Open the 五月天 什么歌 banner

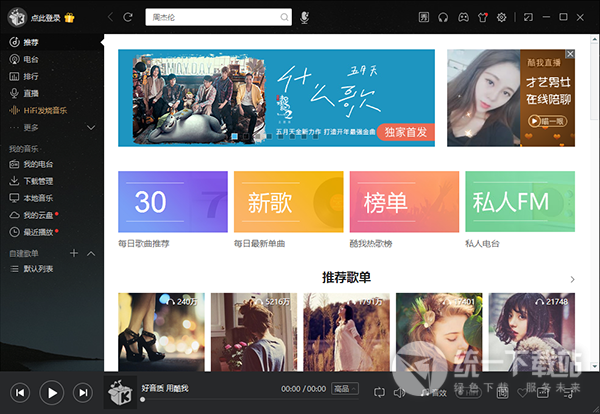[276, 98]
